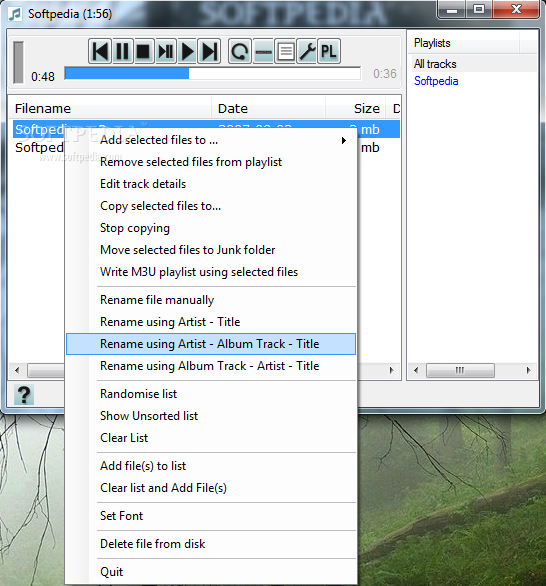The width and height of the screenshot is (546, 586).
Task: Choose 'Move selected files to Junk folder'
Action: coord(211,250)
